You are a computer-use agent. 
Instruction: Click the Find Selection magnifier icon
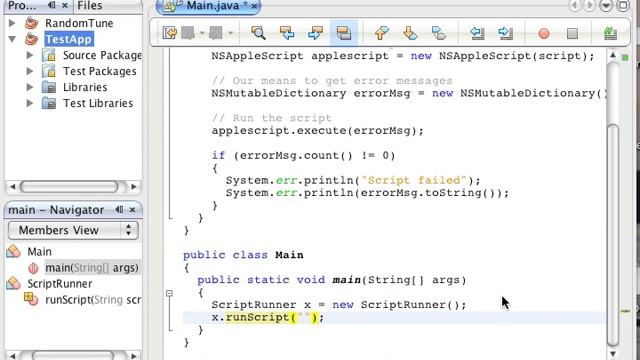pos(258,33)
